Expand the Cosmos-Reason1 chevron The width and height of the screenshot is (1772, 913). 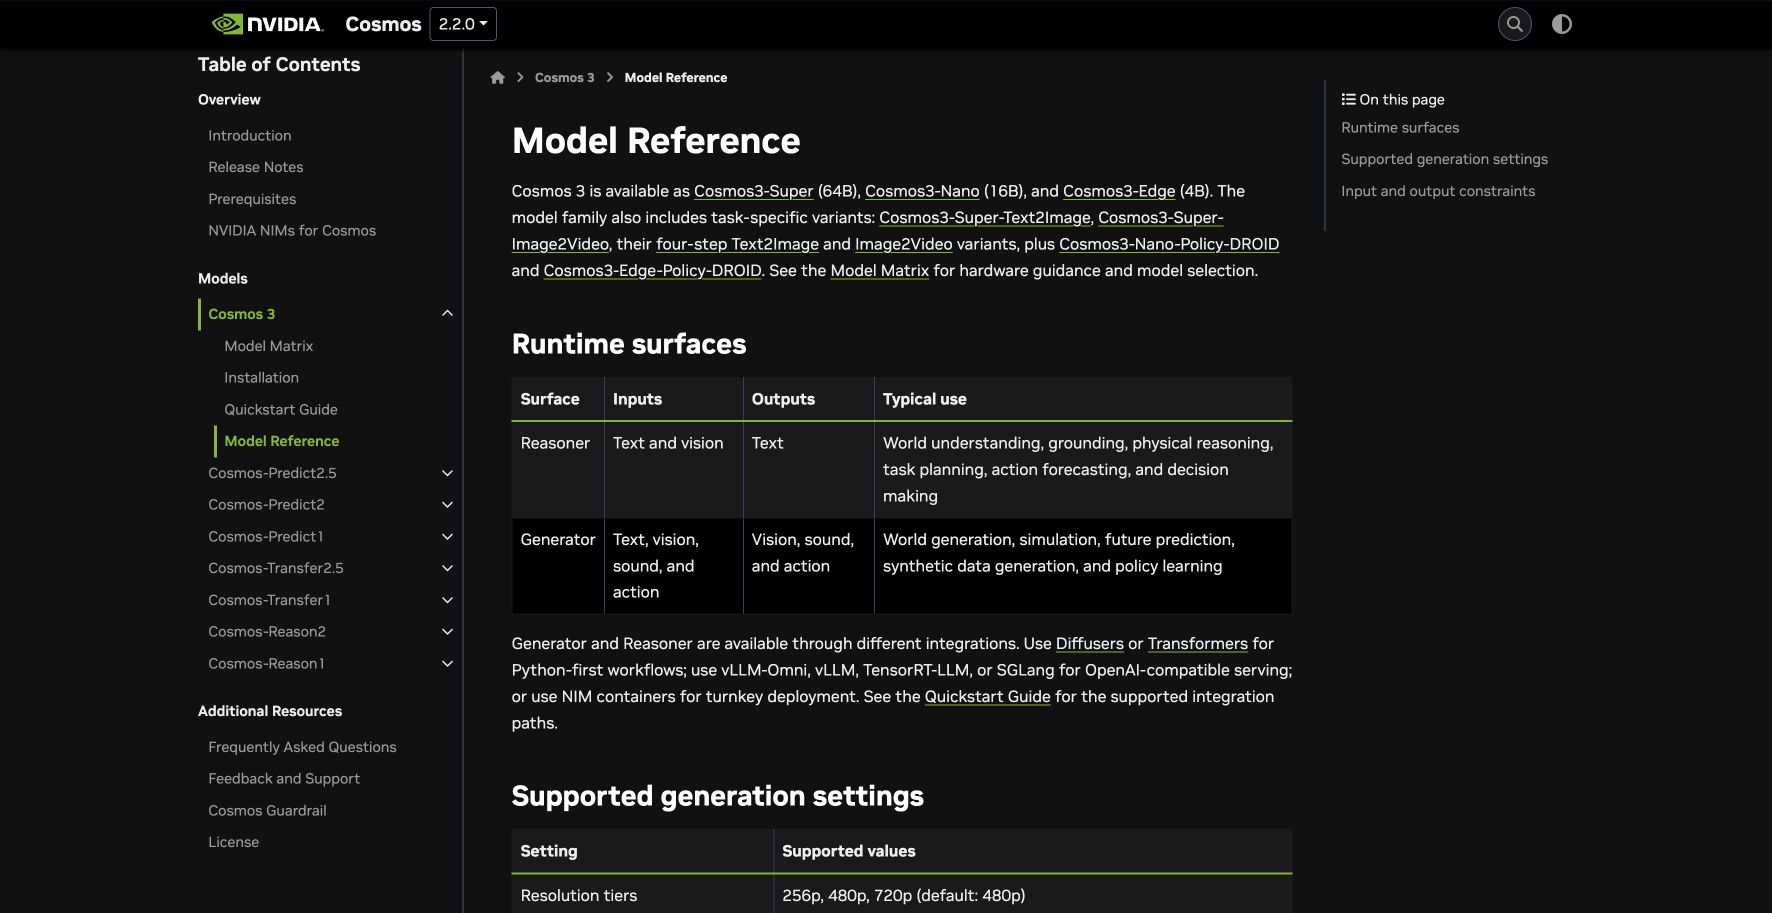click(x=447, y=664)
